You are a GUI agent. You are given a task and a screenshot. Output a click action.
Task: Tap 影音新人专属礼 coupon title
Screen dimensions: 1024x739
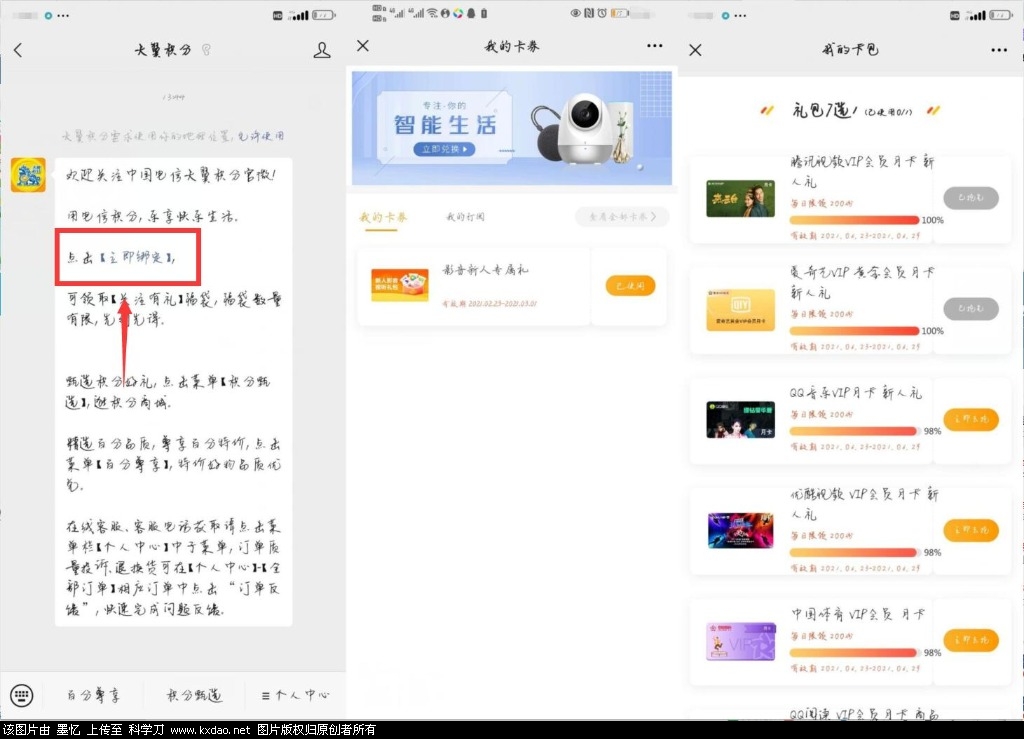pyautogui.click(x=485, y=270)
